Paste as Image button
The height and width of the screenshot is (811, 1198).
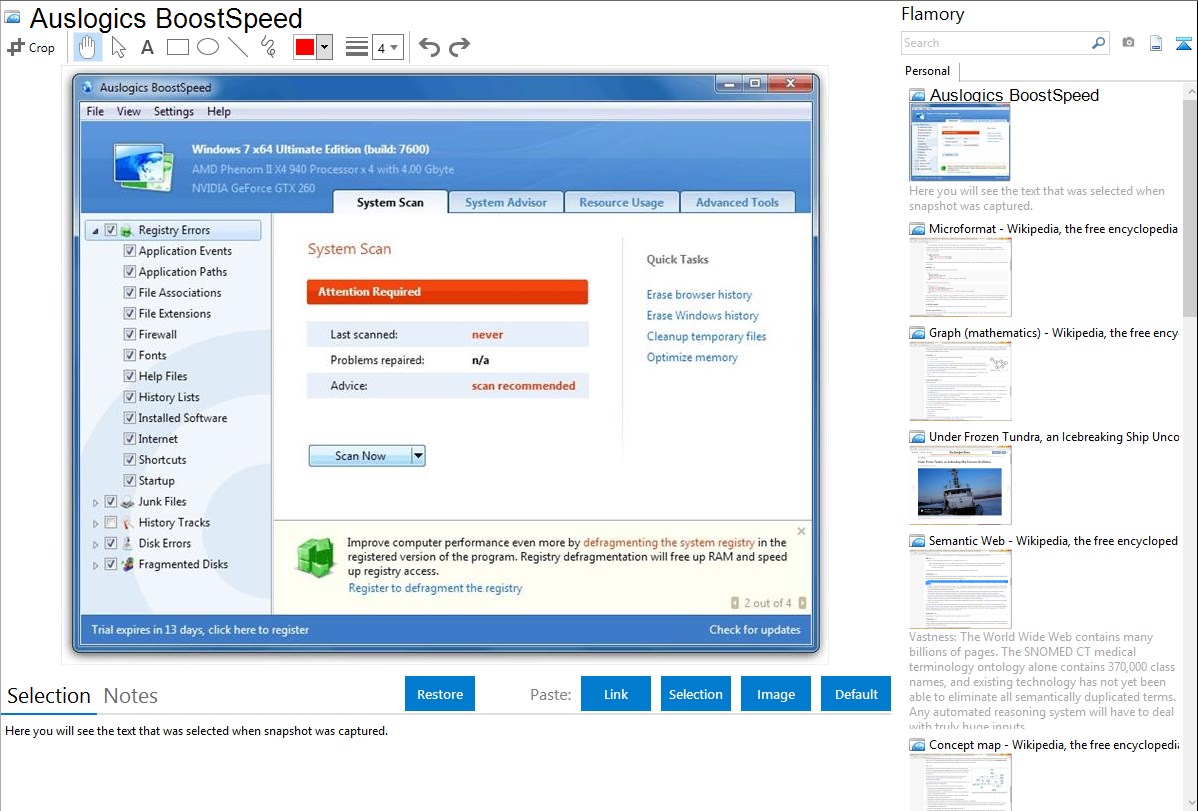(x=775, y=694)
